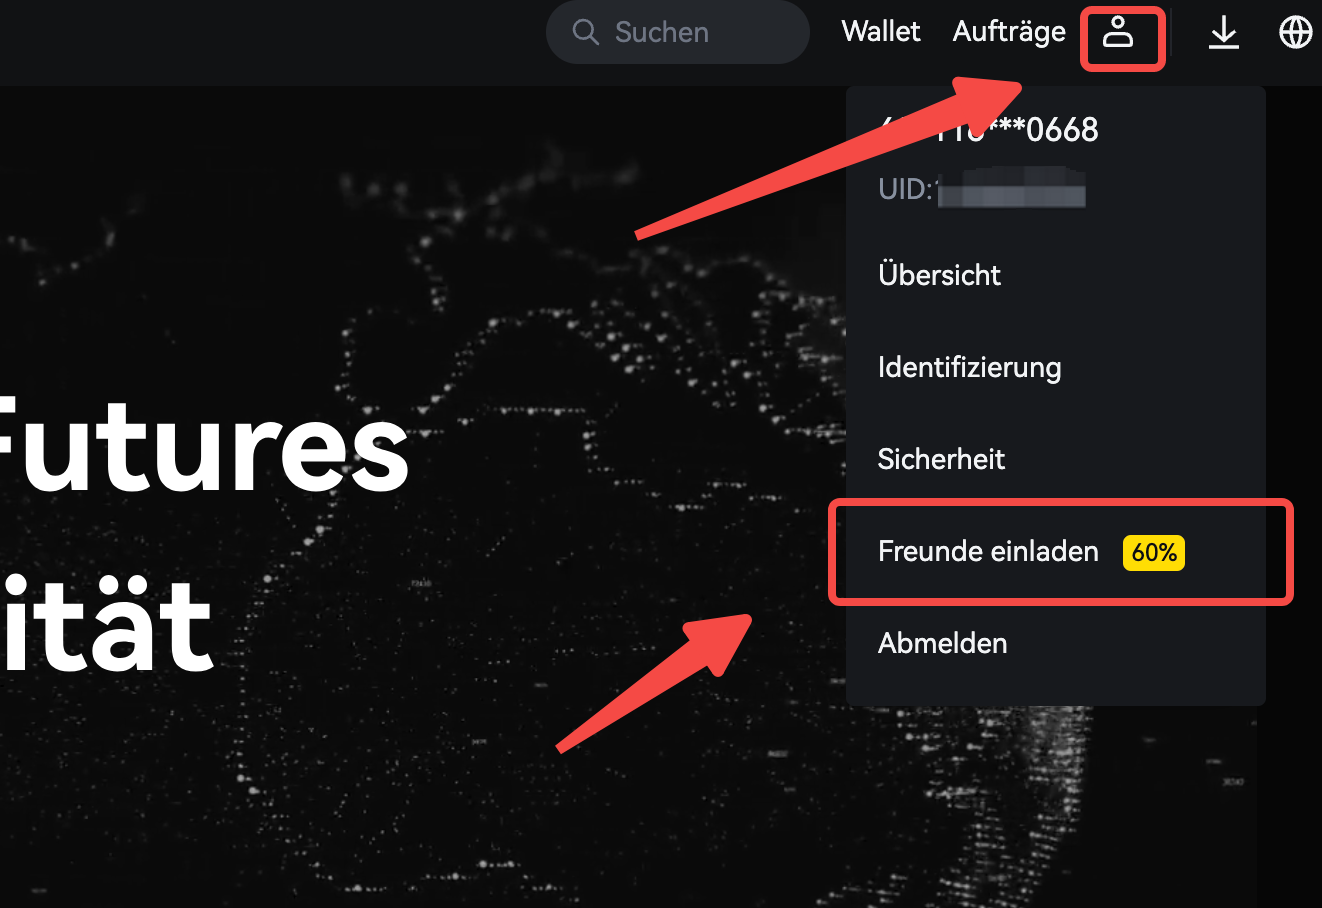Select Übersicht in the profile dropdown
The height and width of the screenshot is (908, 1322).
pyautogui.click(x=939, y=275)
